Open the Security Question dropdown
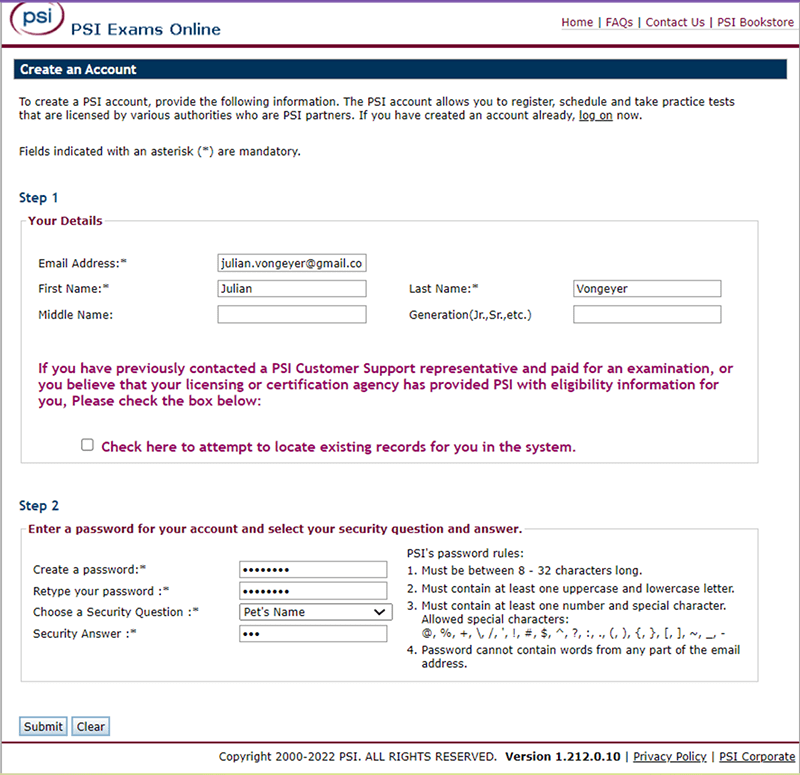 315,612
